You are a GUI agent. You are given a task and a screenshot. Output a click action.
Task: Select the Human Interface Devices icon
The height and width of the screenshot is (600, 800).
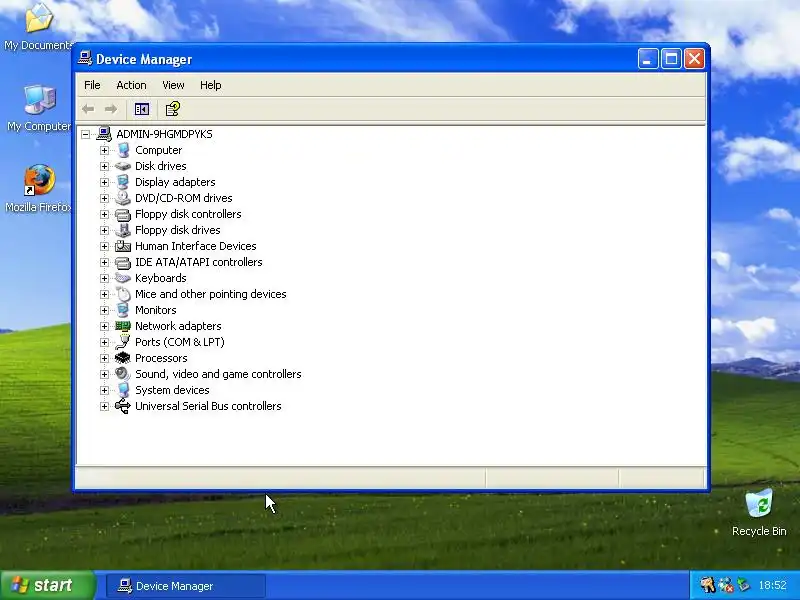pyautogui.click(x=123, y=246)
